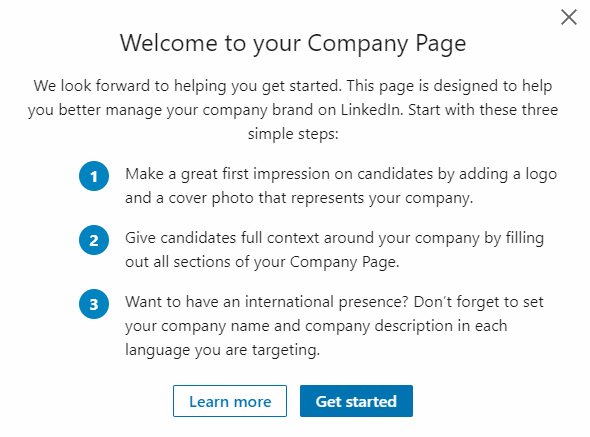Click the 'simple steps:' line of the intro
The width and height of the screenshot is (590, 437).
(x=293, y=134)
